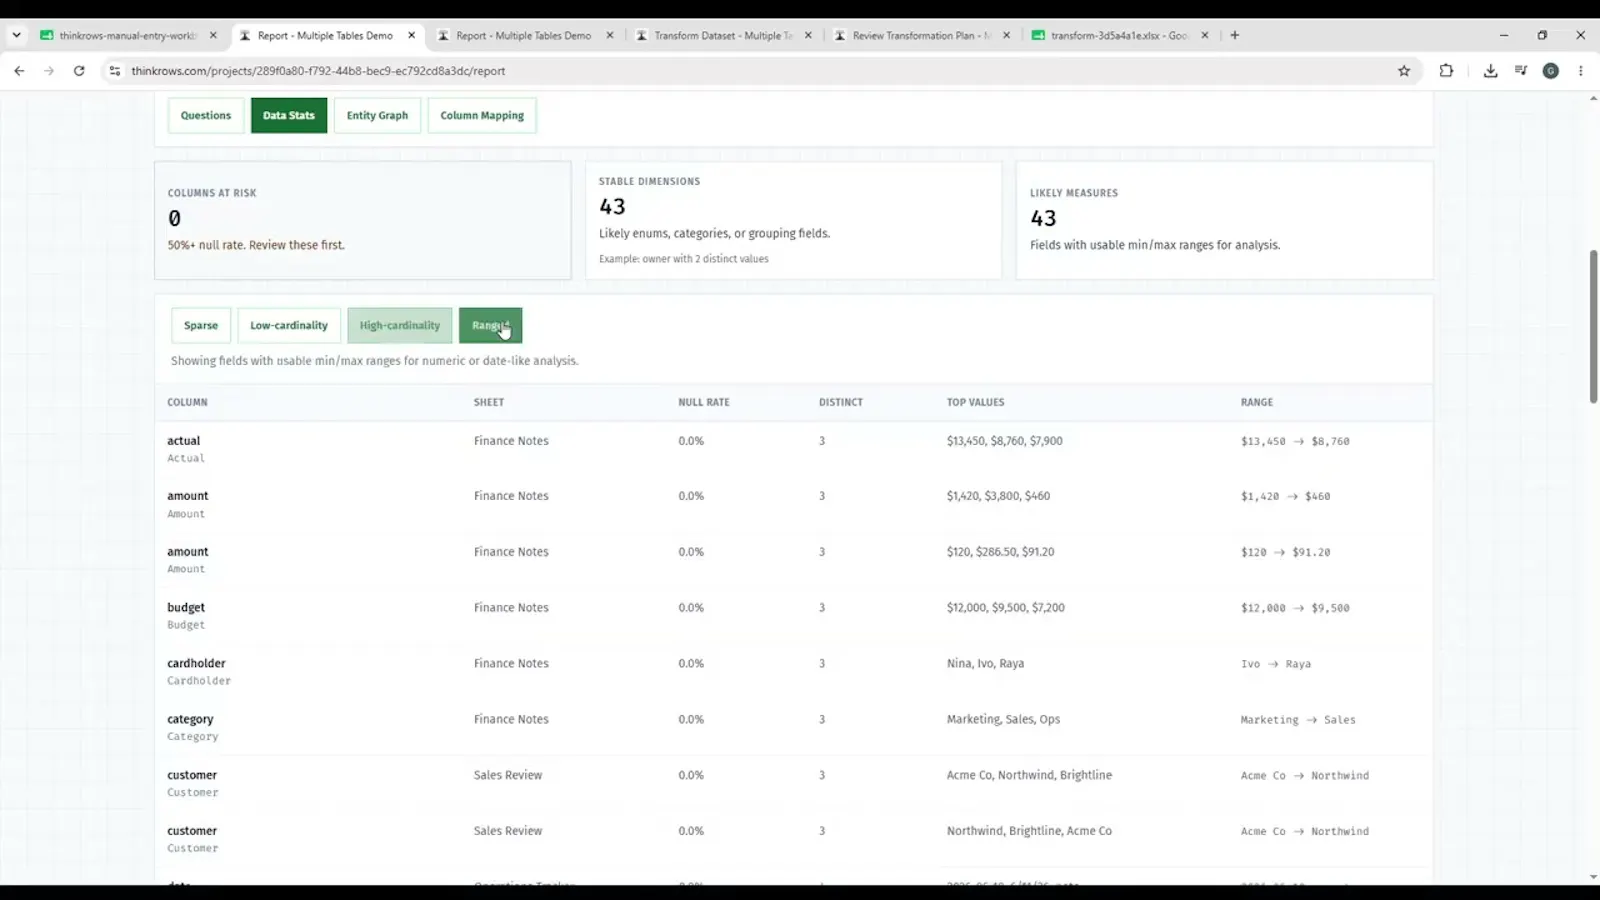Image resolution: width=1600 pixels, height=900 pixels.
Task: Open the downloads icon in the toolbar
Action: pyautogui.click(x=1490, y=71)
